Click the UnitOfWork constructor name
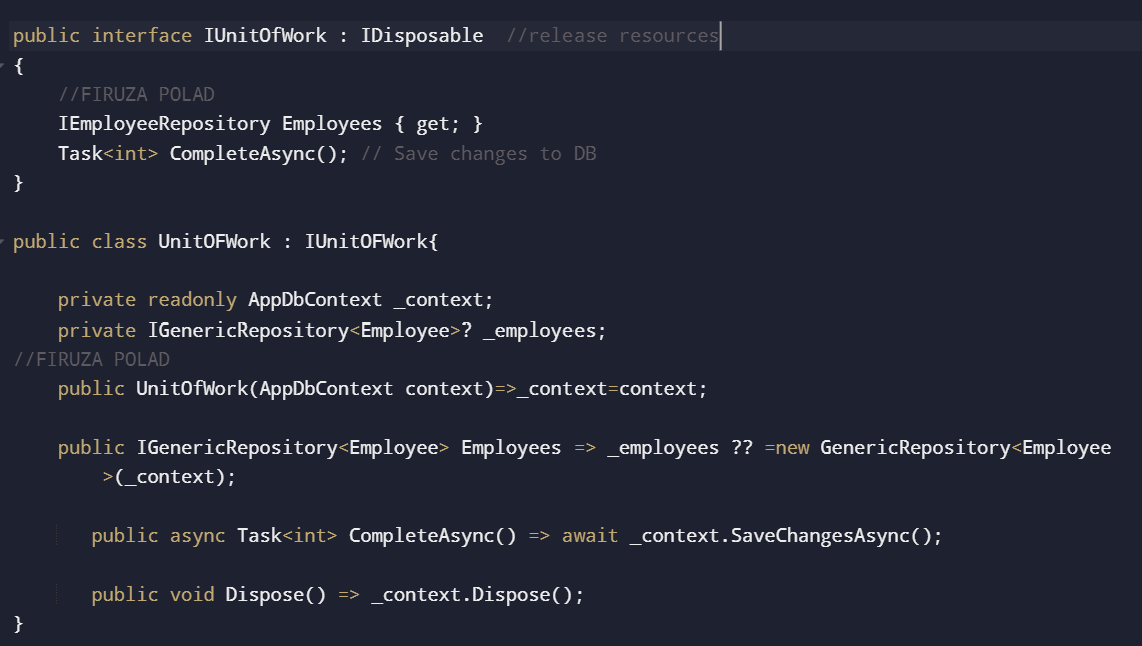 [x=192, y=389]
